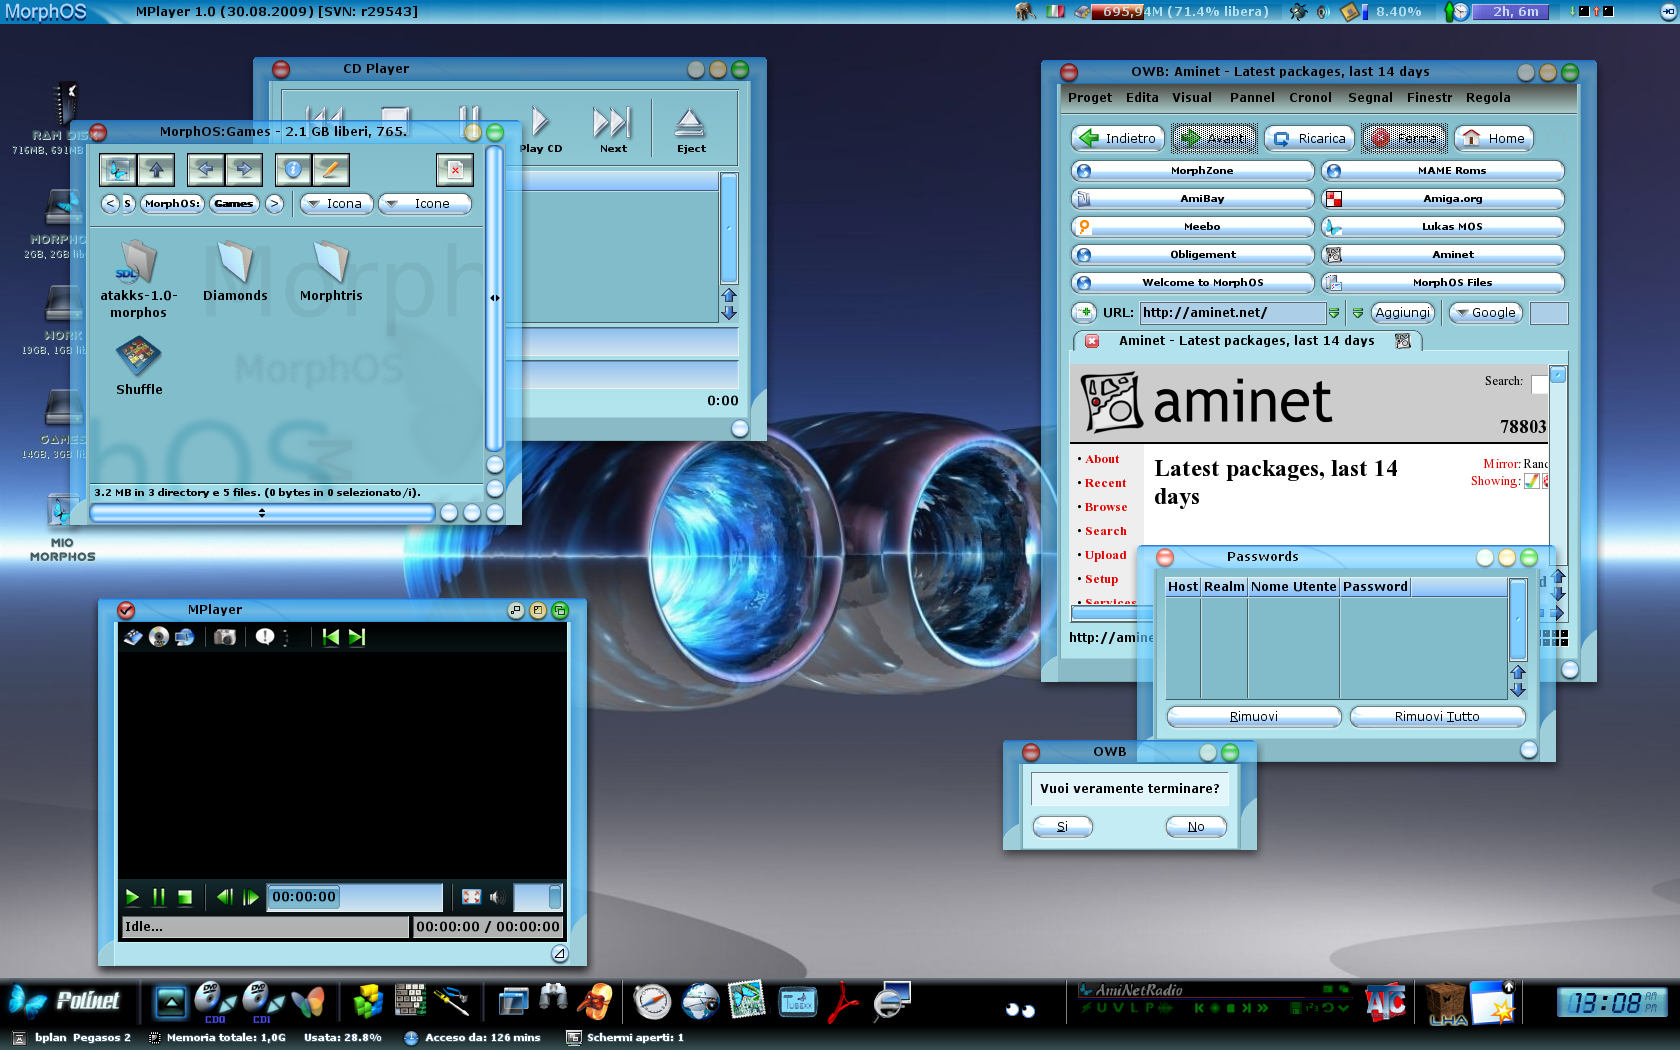Toggle the Ferma stop button in OWB
This screenshot has width=1680, height=1050.
(x=1404, y=138)
